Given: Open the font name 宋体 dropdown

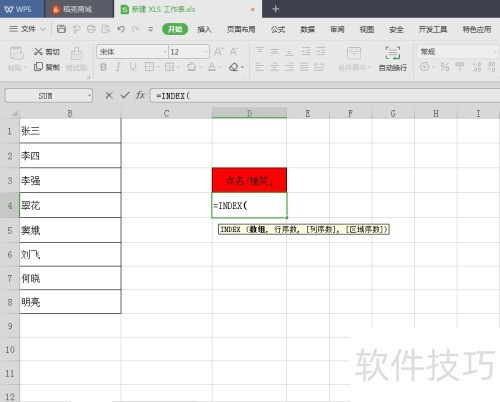Looking at the screenshot, I should (164, 52).
